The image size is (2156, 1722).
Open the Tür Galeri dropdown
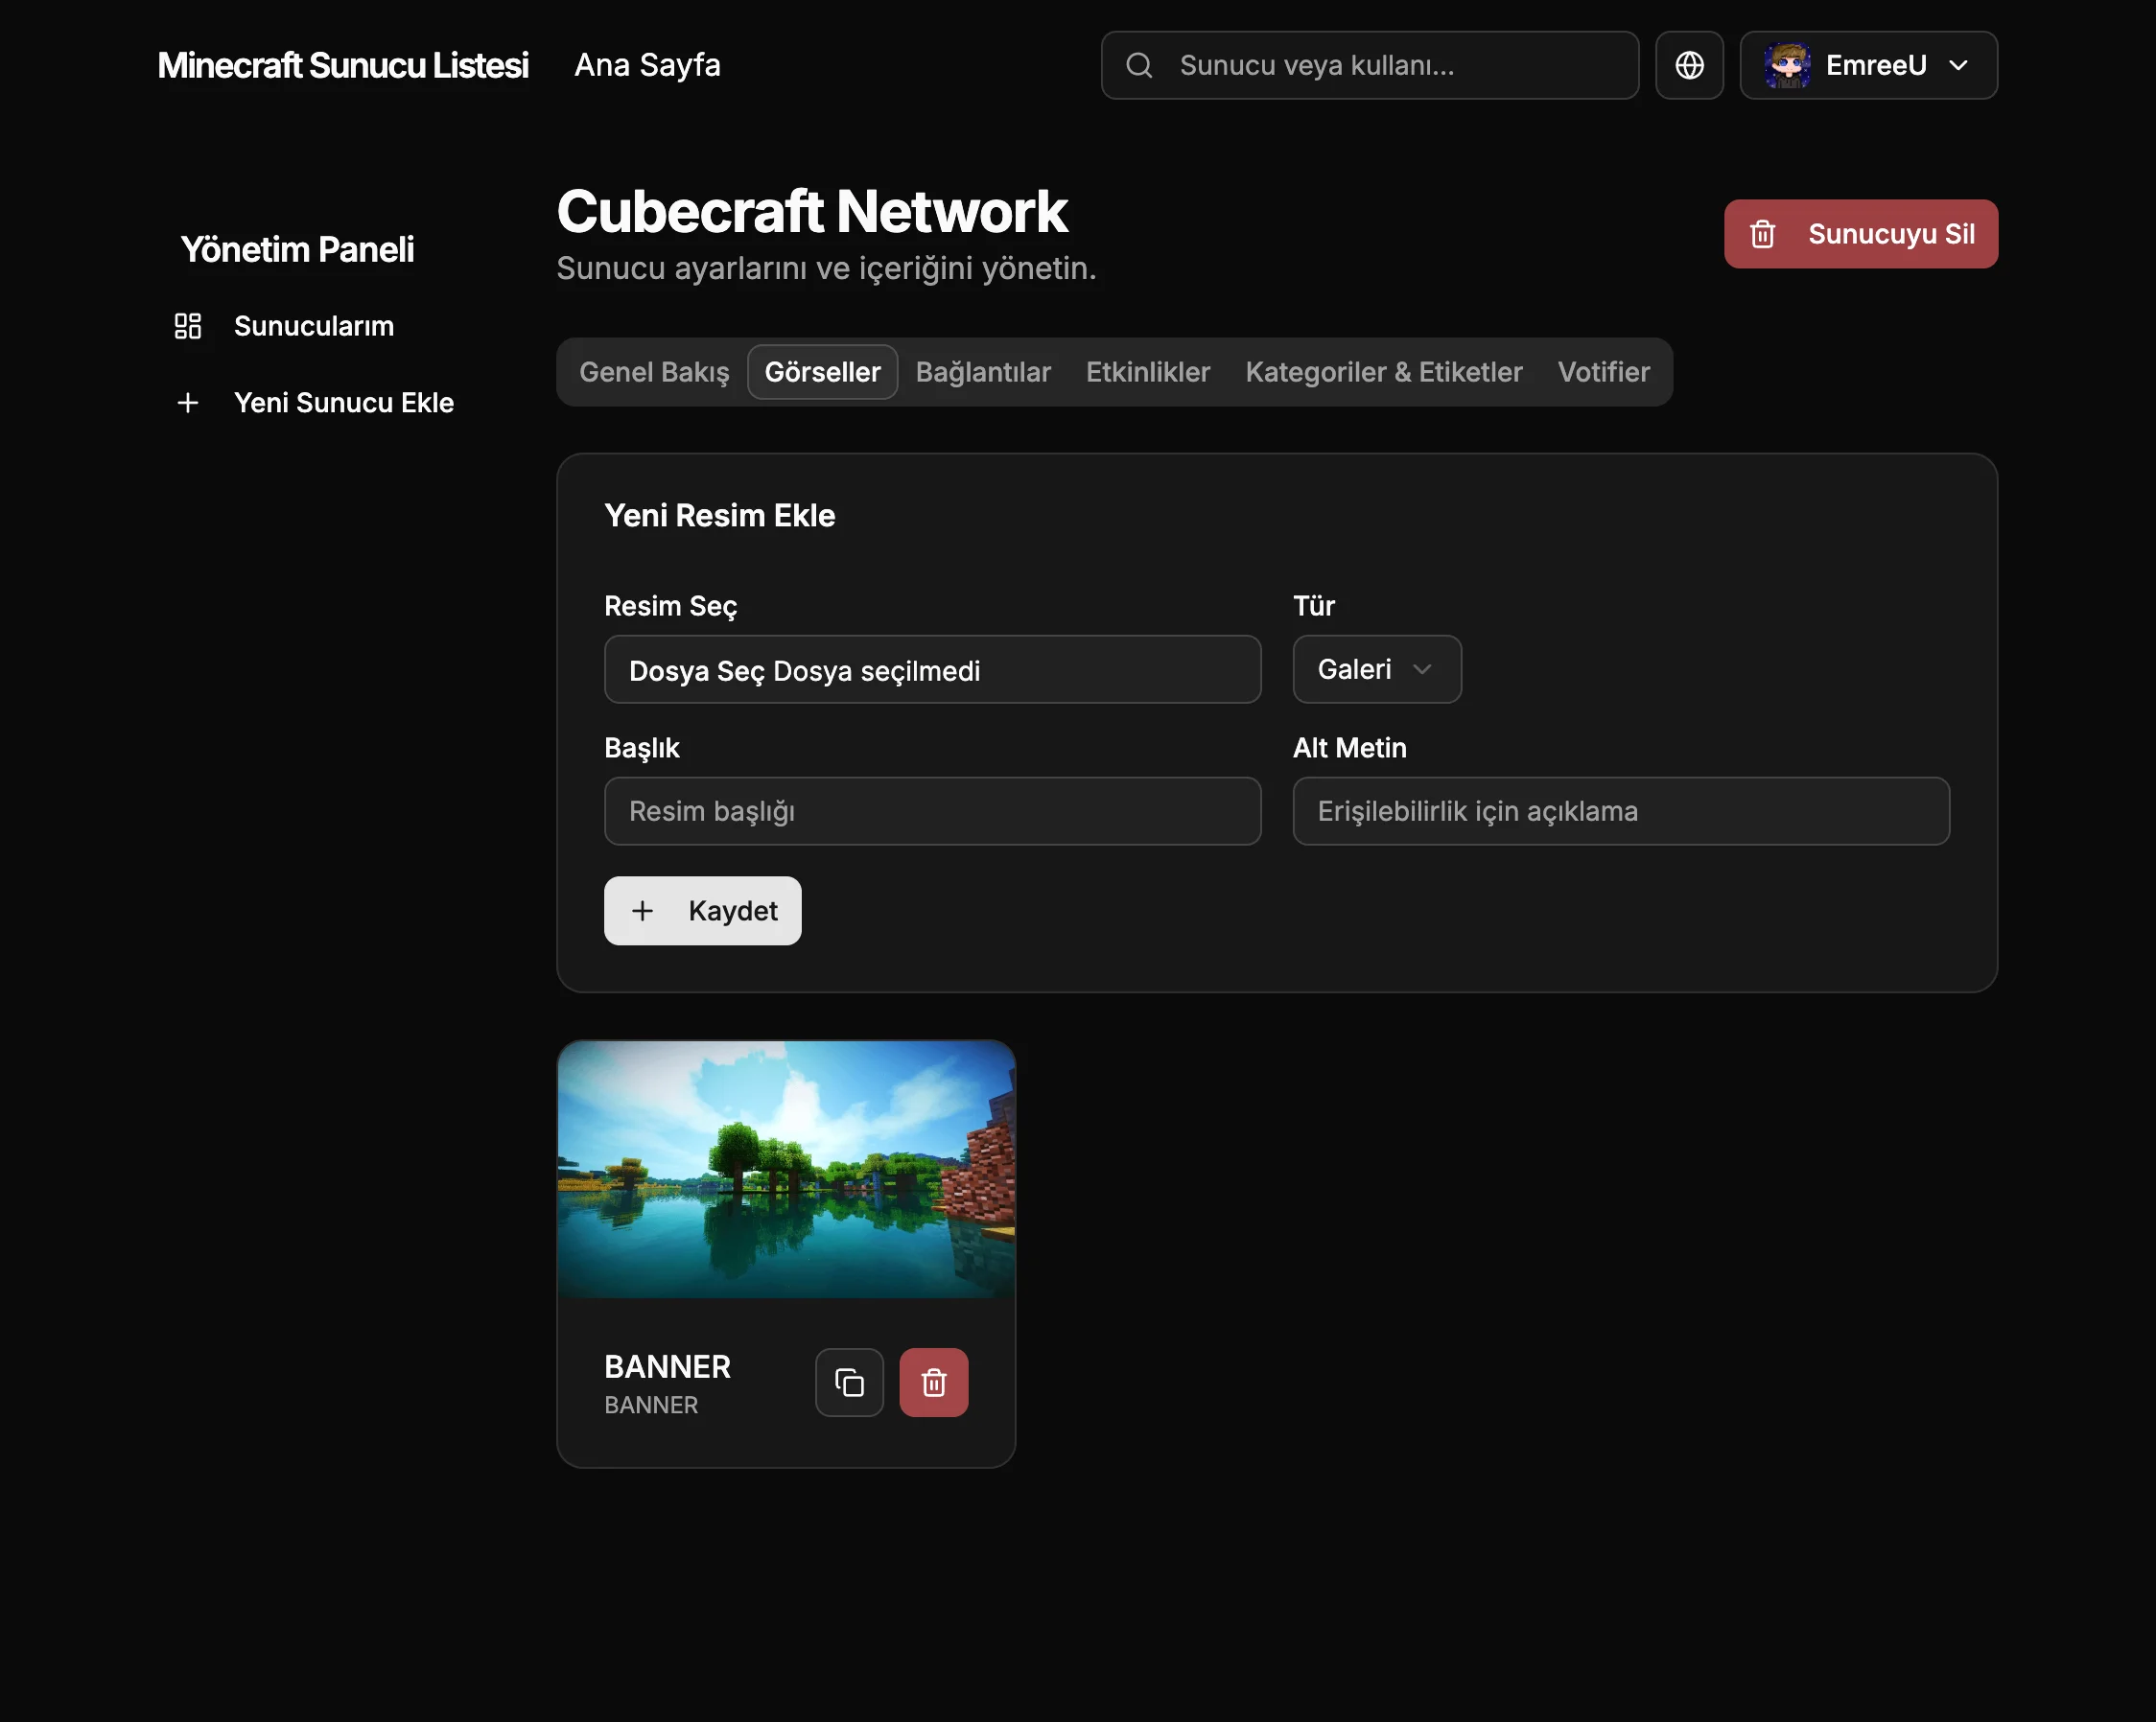click(x=1376, y=669)
